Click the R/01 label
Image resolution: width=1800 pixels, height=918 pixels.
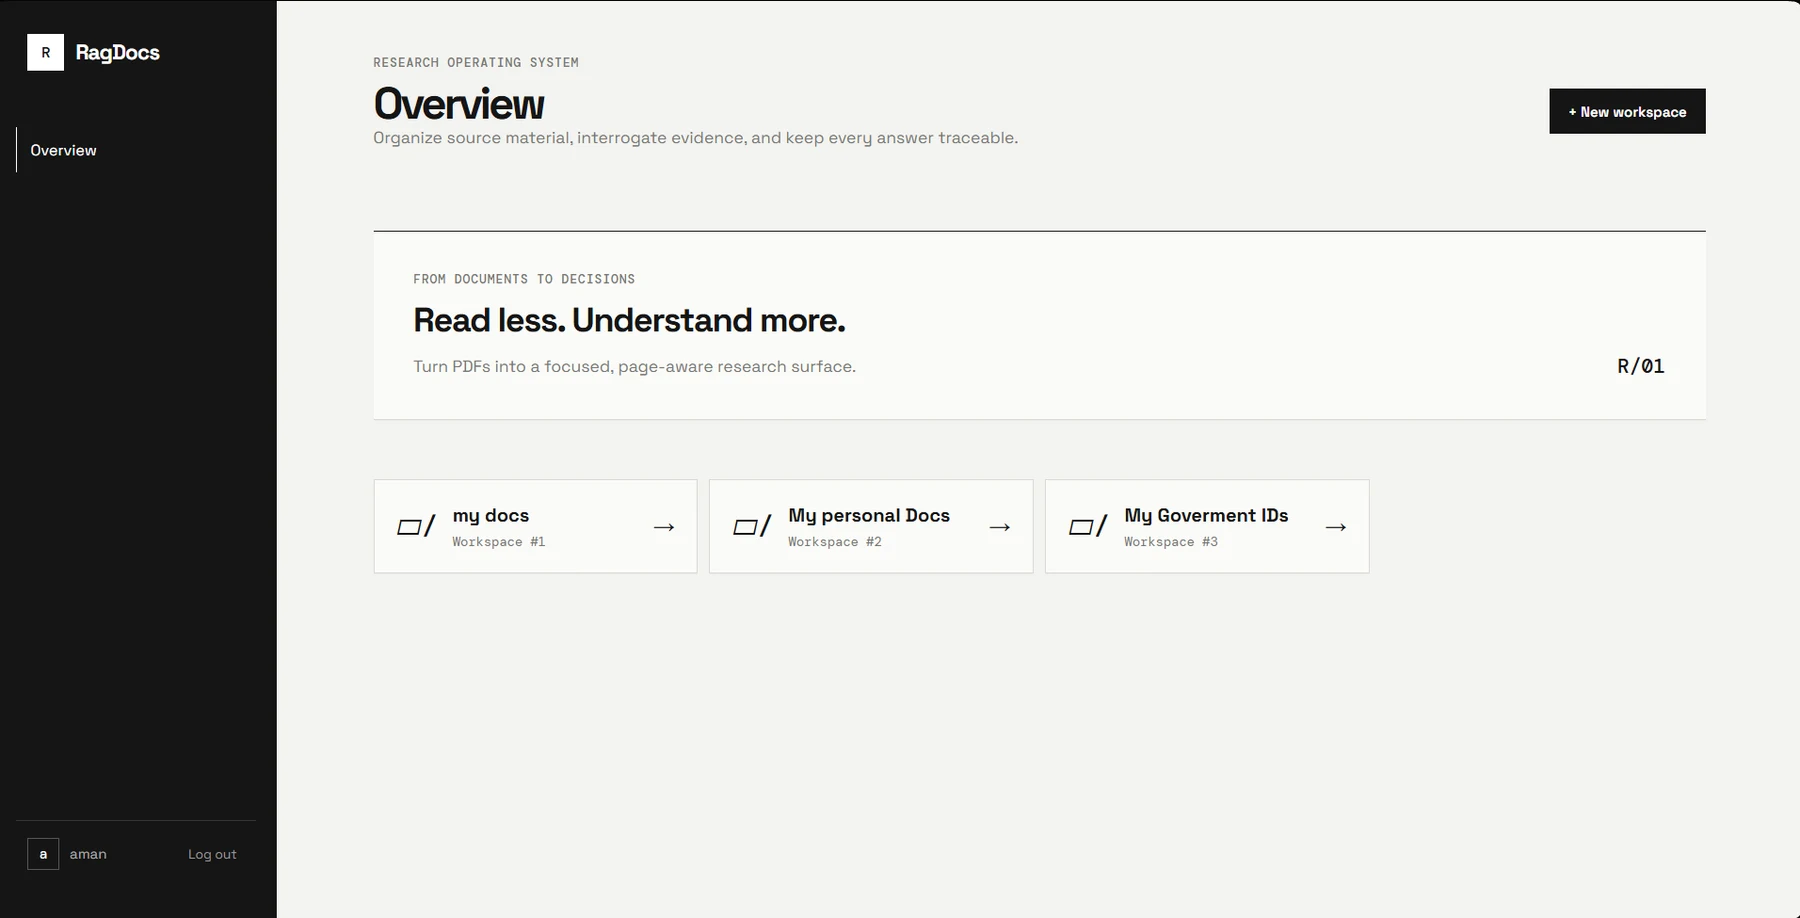pos(1641,366)
